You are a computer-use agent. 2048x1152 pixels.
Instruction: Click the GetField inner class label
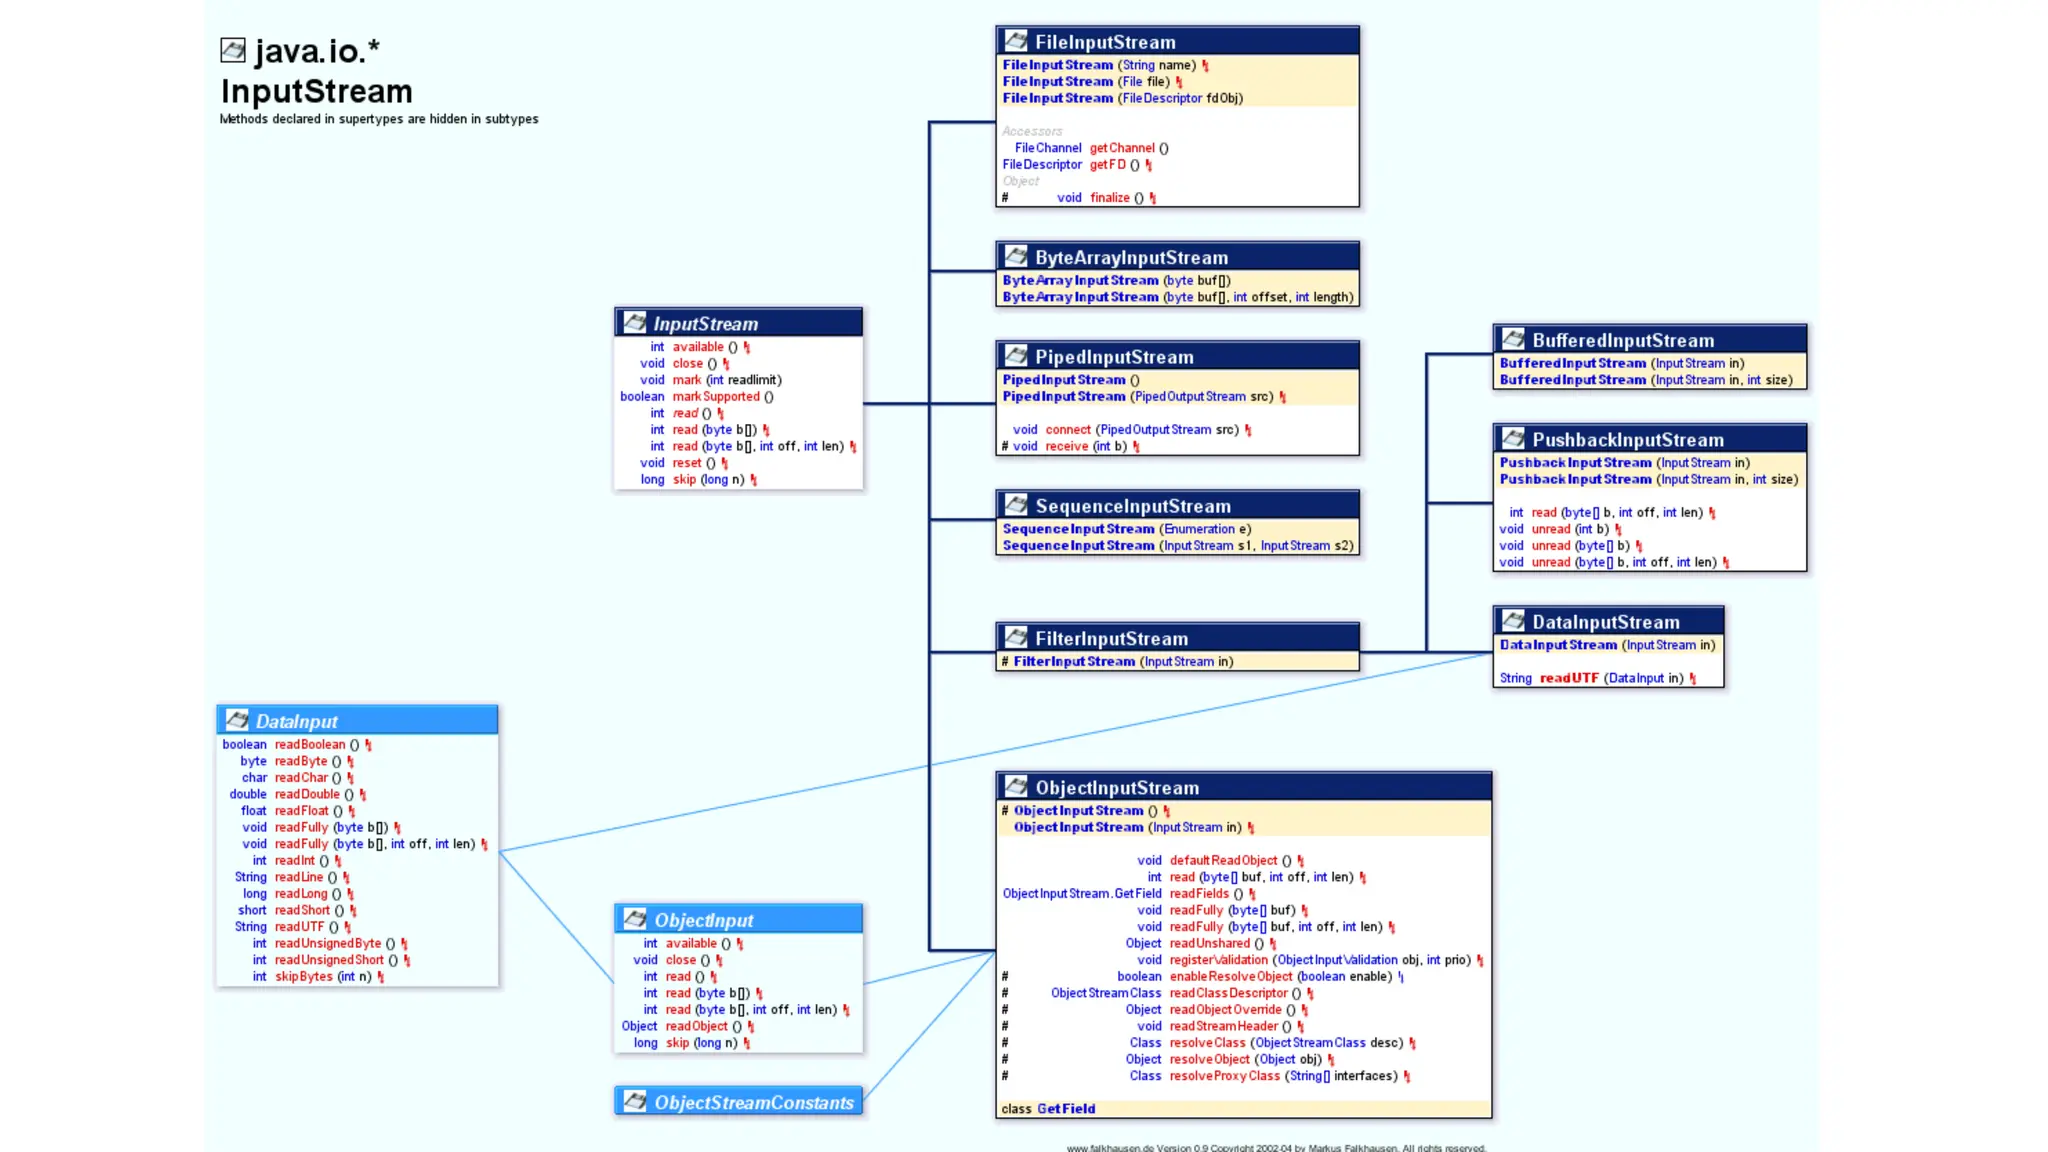pos(1065,1109)
